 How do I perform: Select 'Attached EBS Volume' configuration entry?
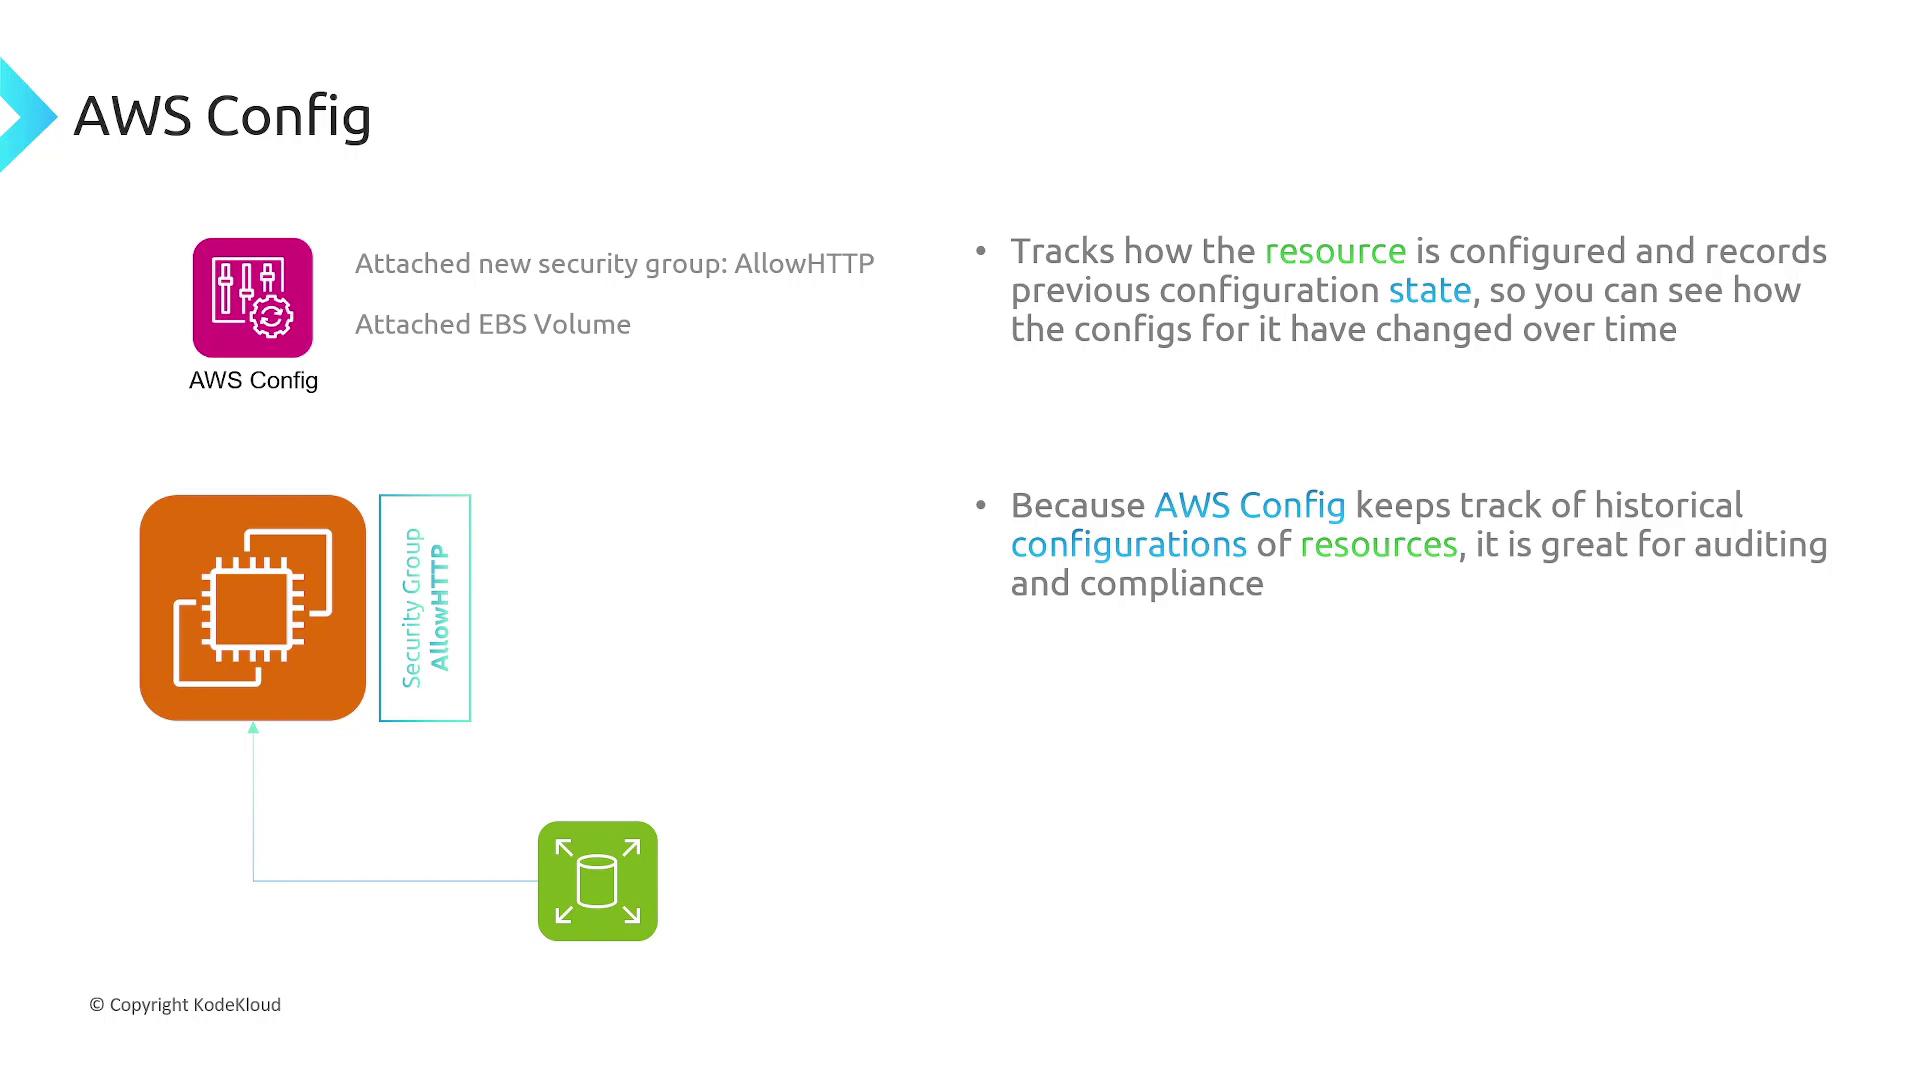point(492,324)
